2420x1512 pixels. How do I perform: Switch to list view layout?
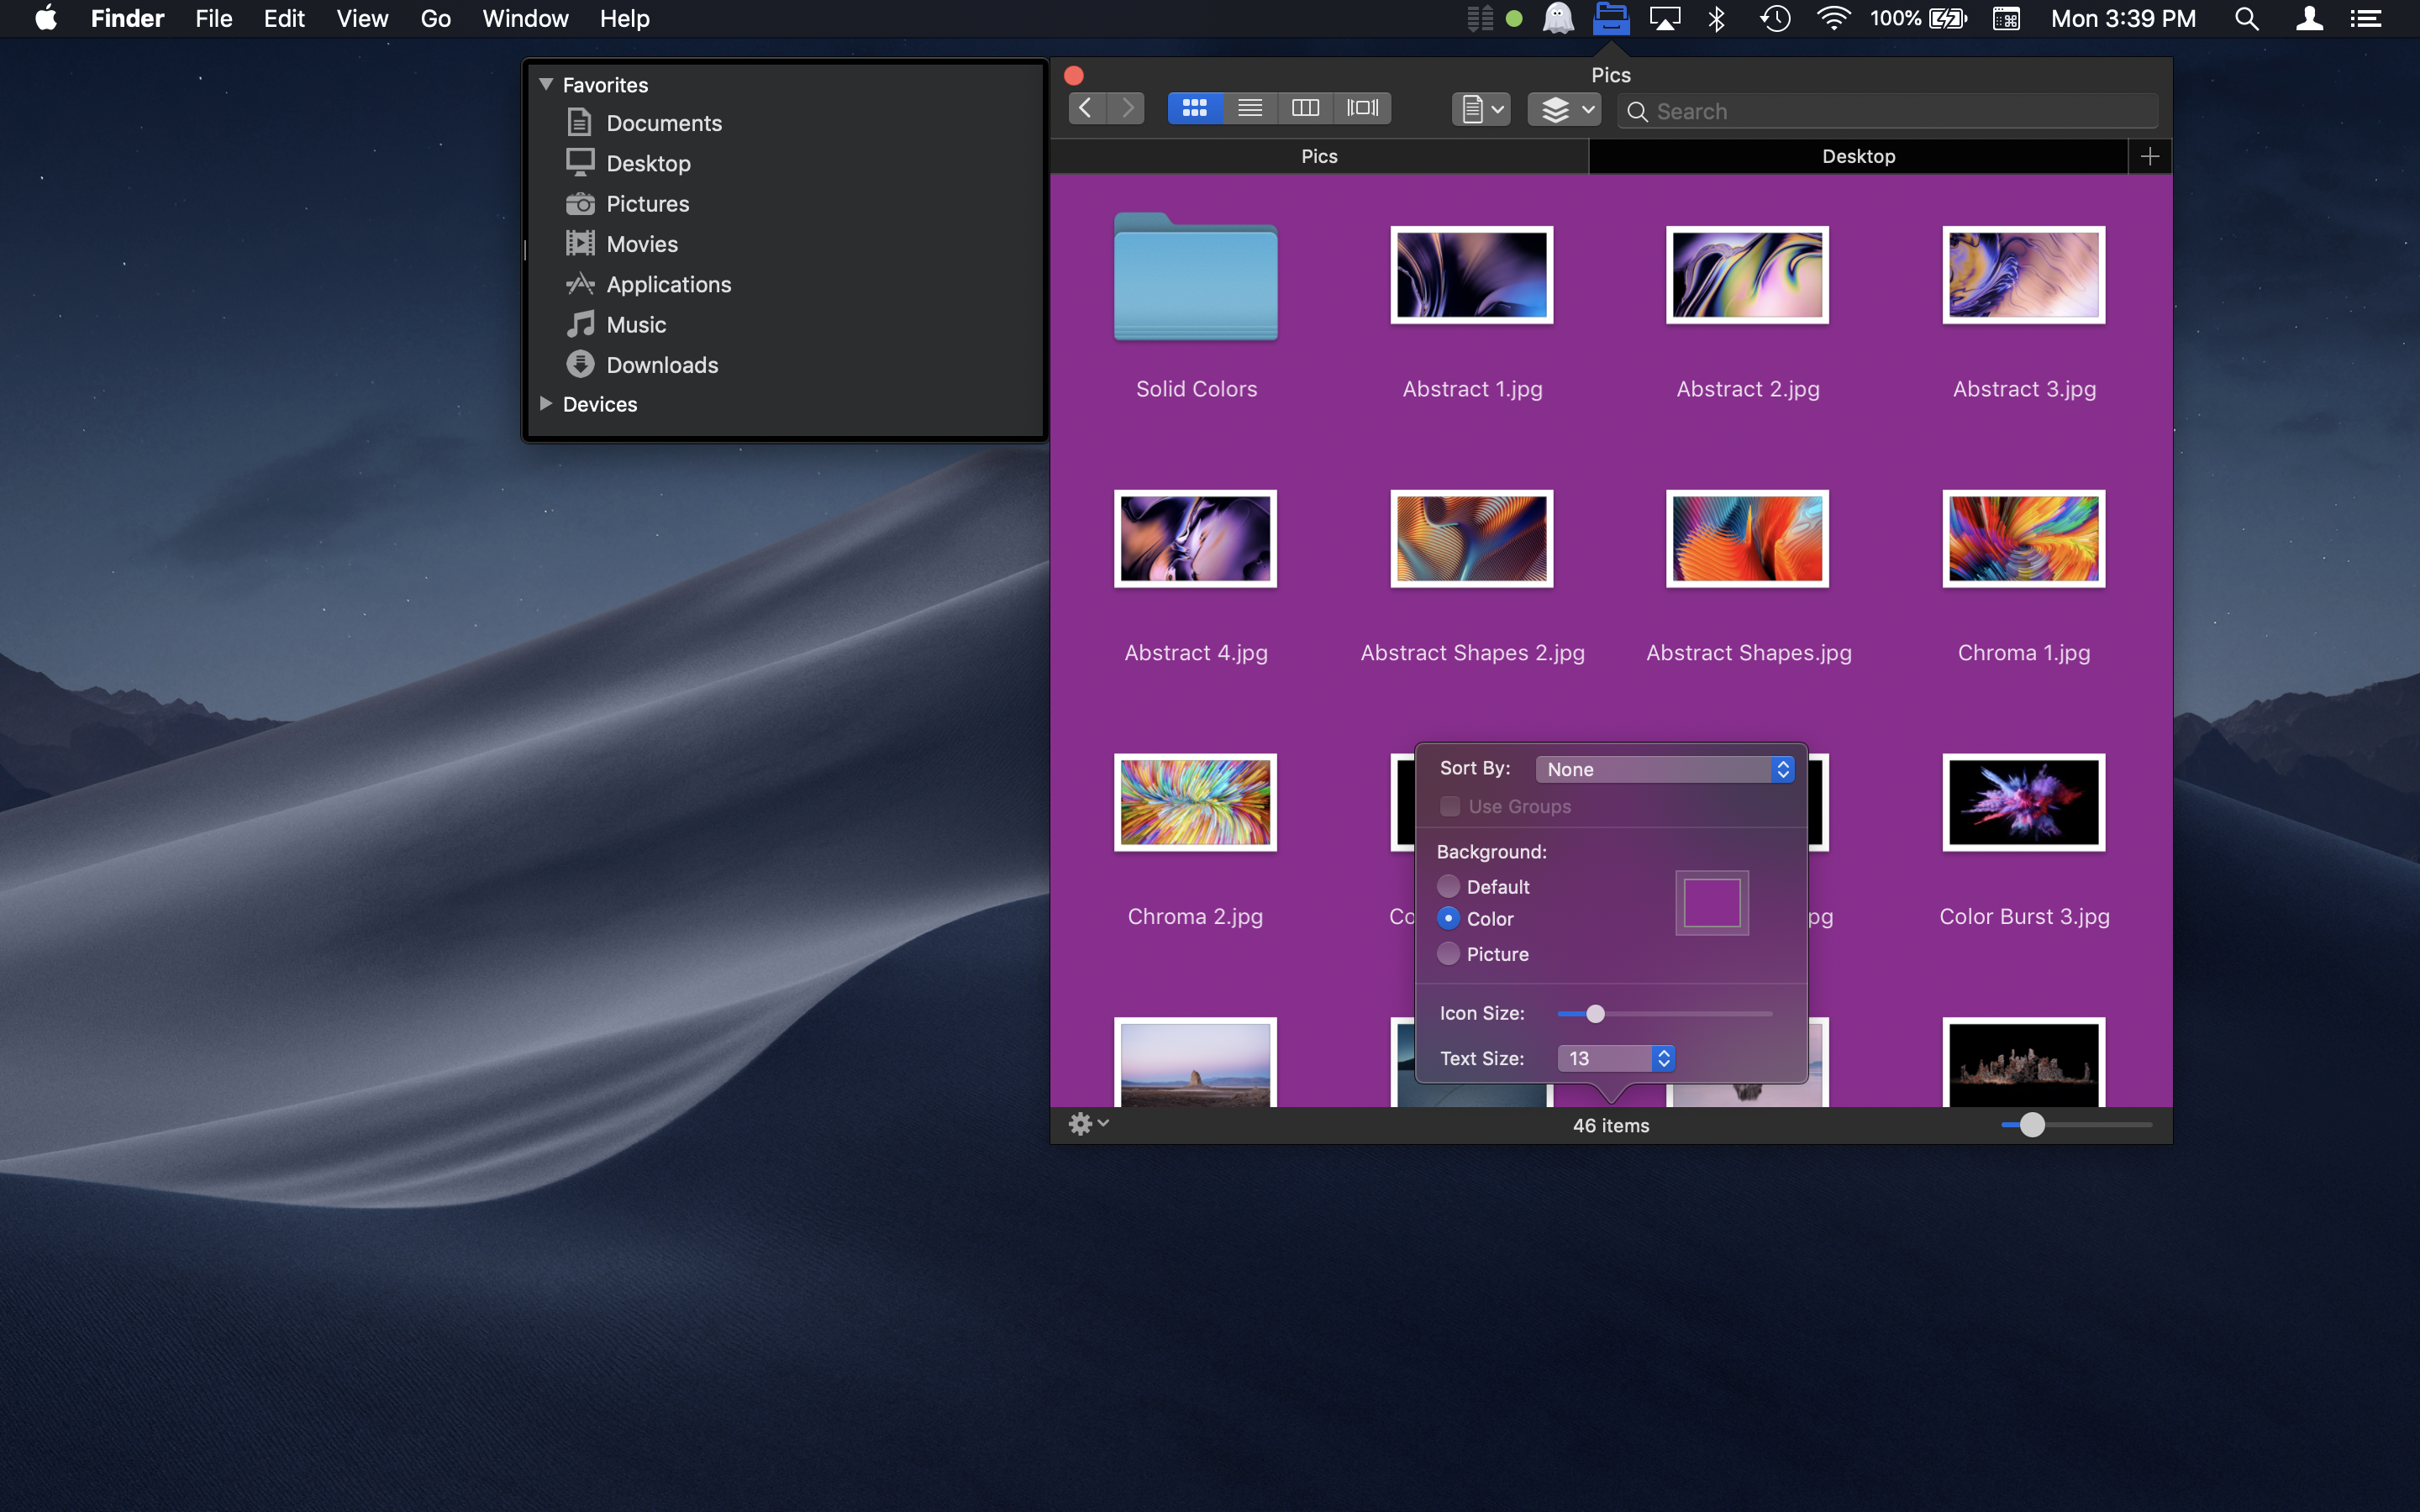(x=1249, y=108)
